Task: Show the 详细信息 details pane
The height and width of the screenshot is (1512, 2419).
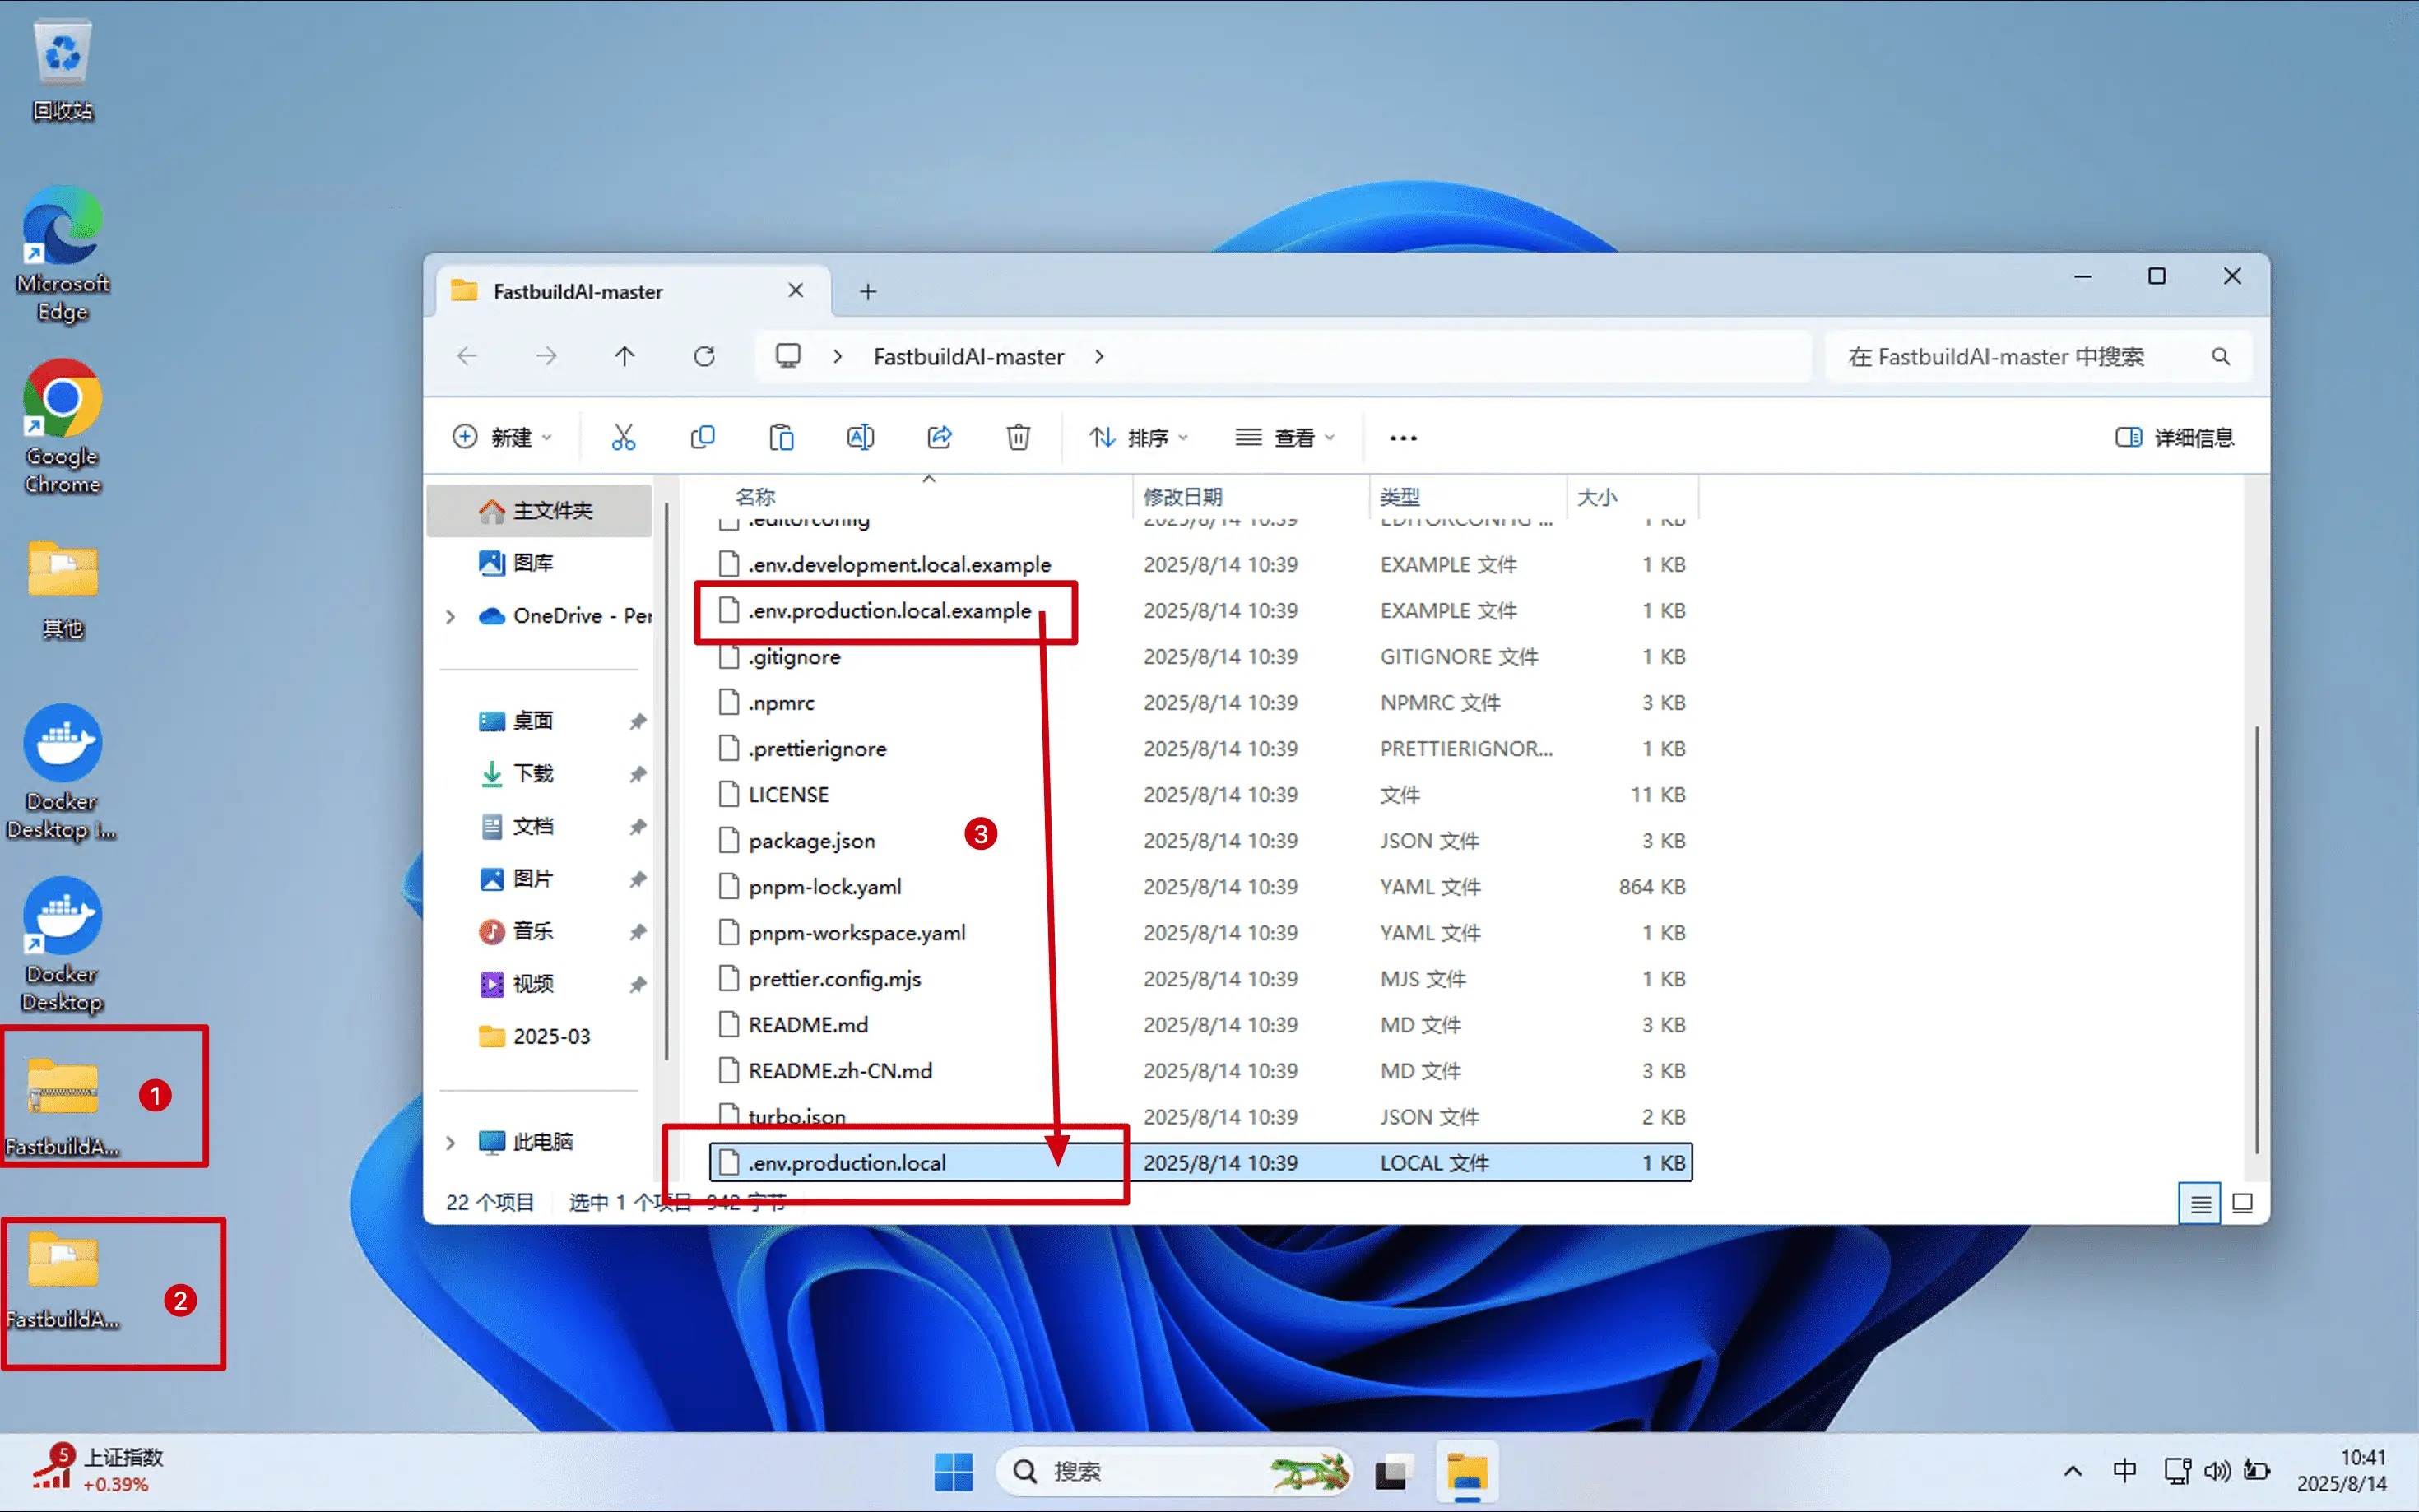Action: pos(2176,437)
